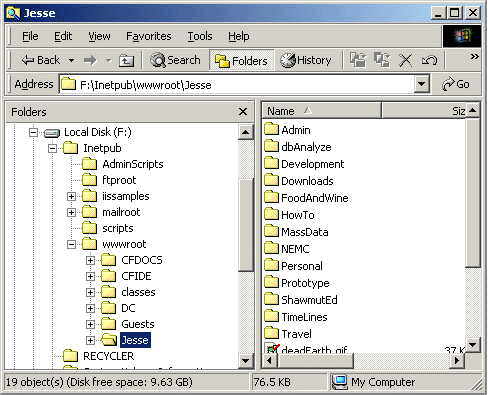Image resolution: width=488 pixels, height=395 pixels.
Task: Collapse the Inetpub tree node
Action: (x=52, y=148)
